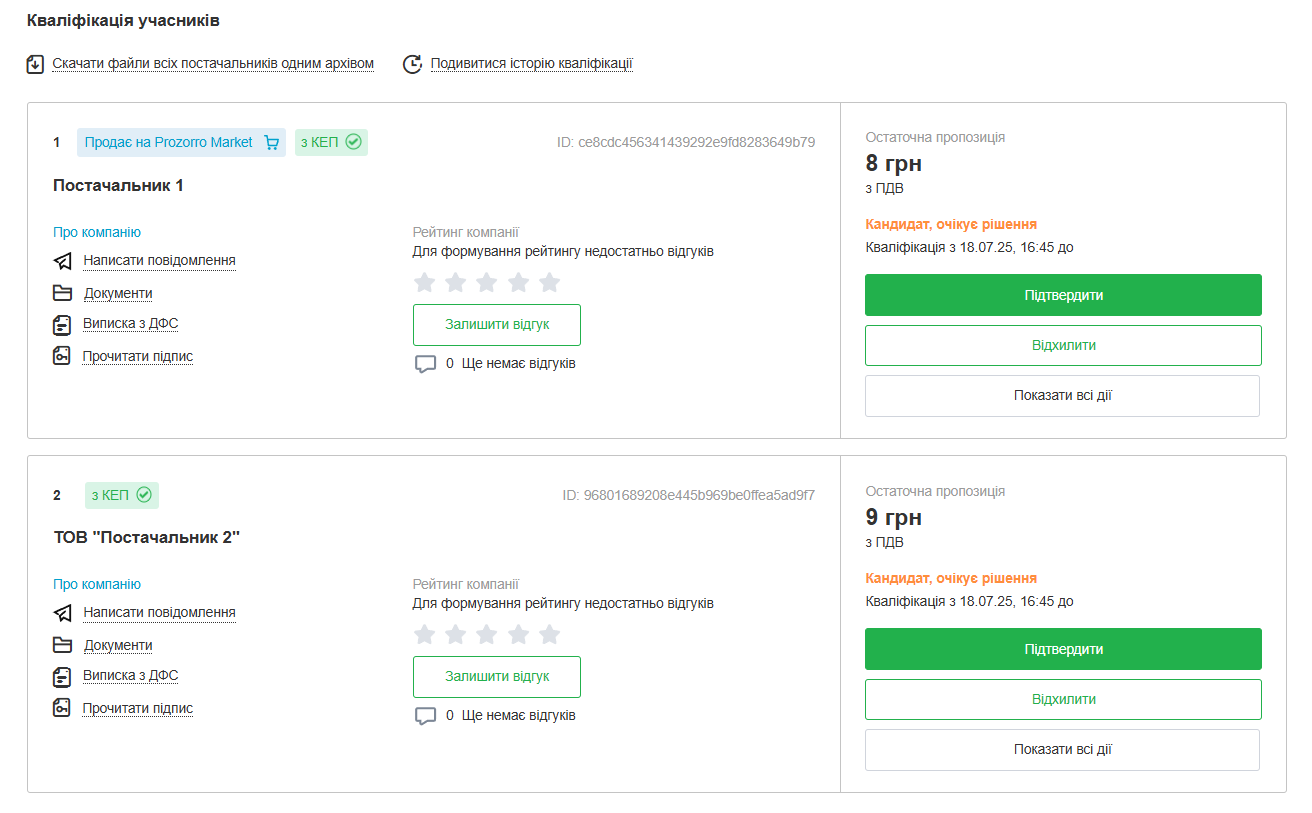Rate Постачальник 1 with five stars

tap(549, 282)
